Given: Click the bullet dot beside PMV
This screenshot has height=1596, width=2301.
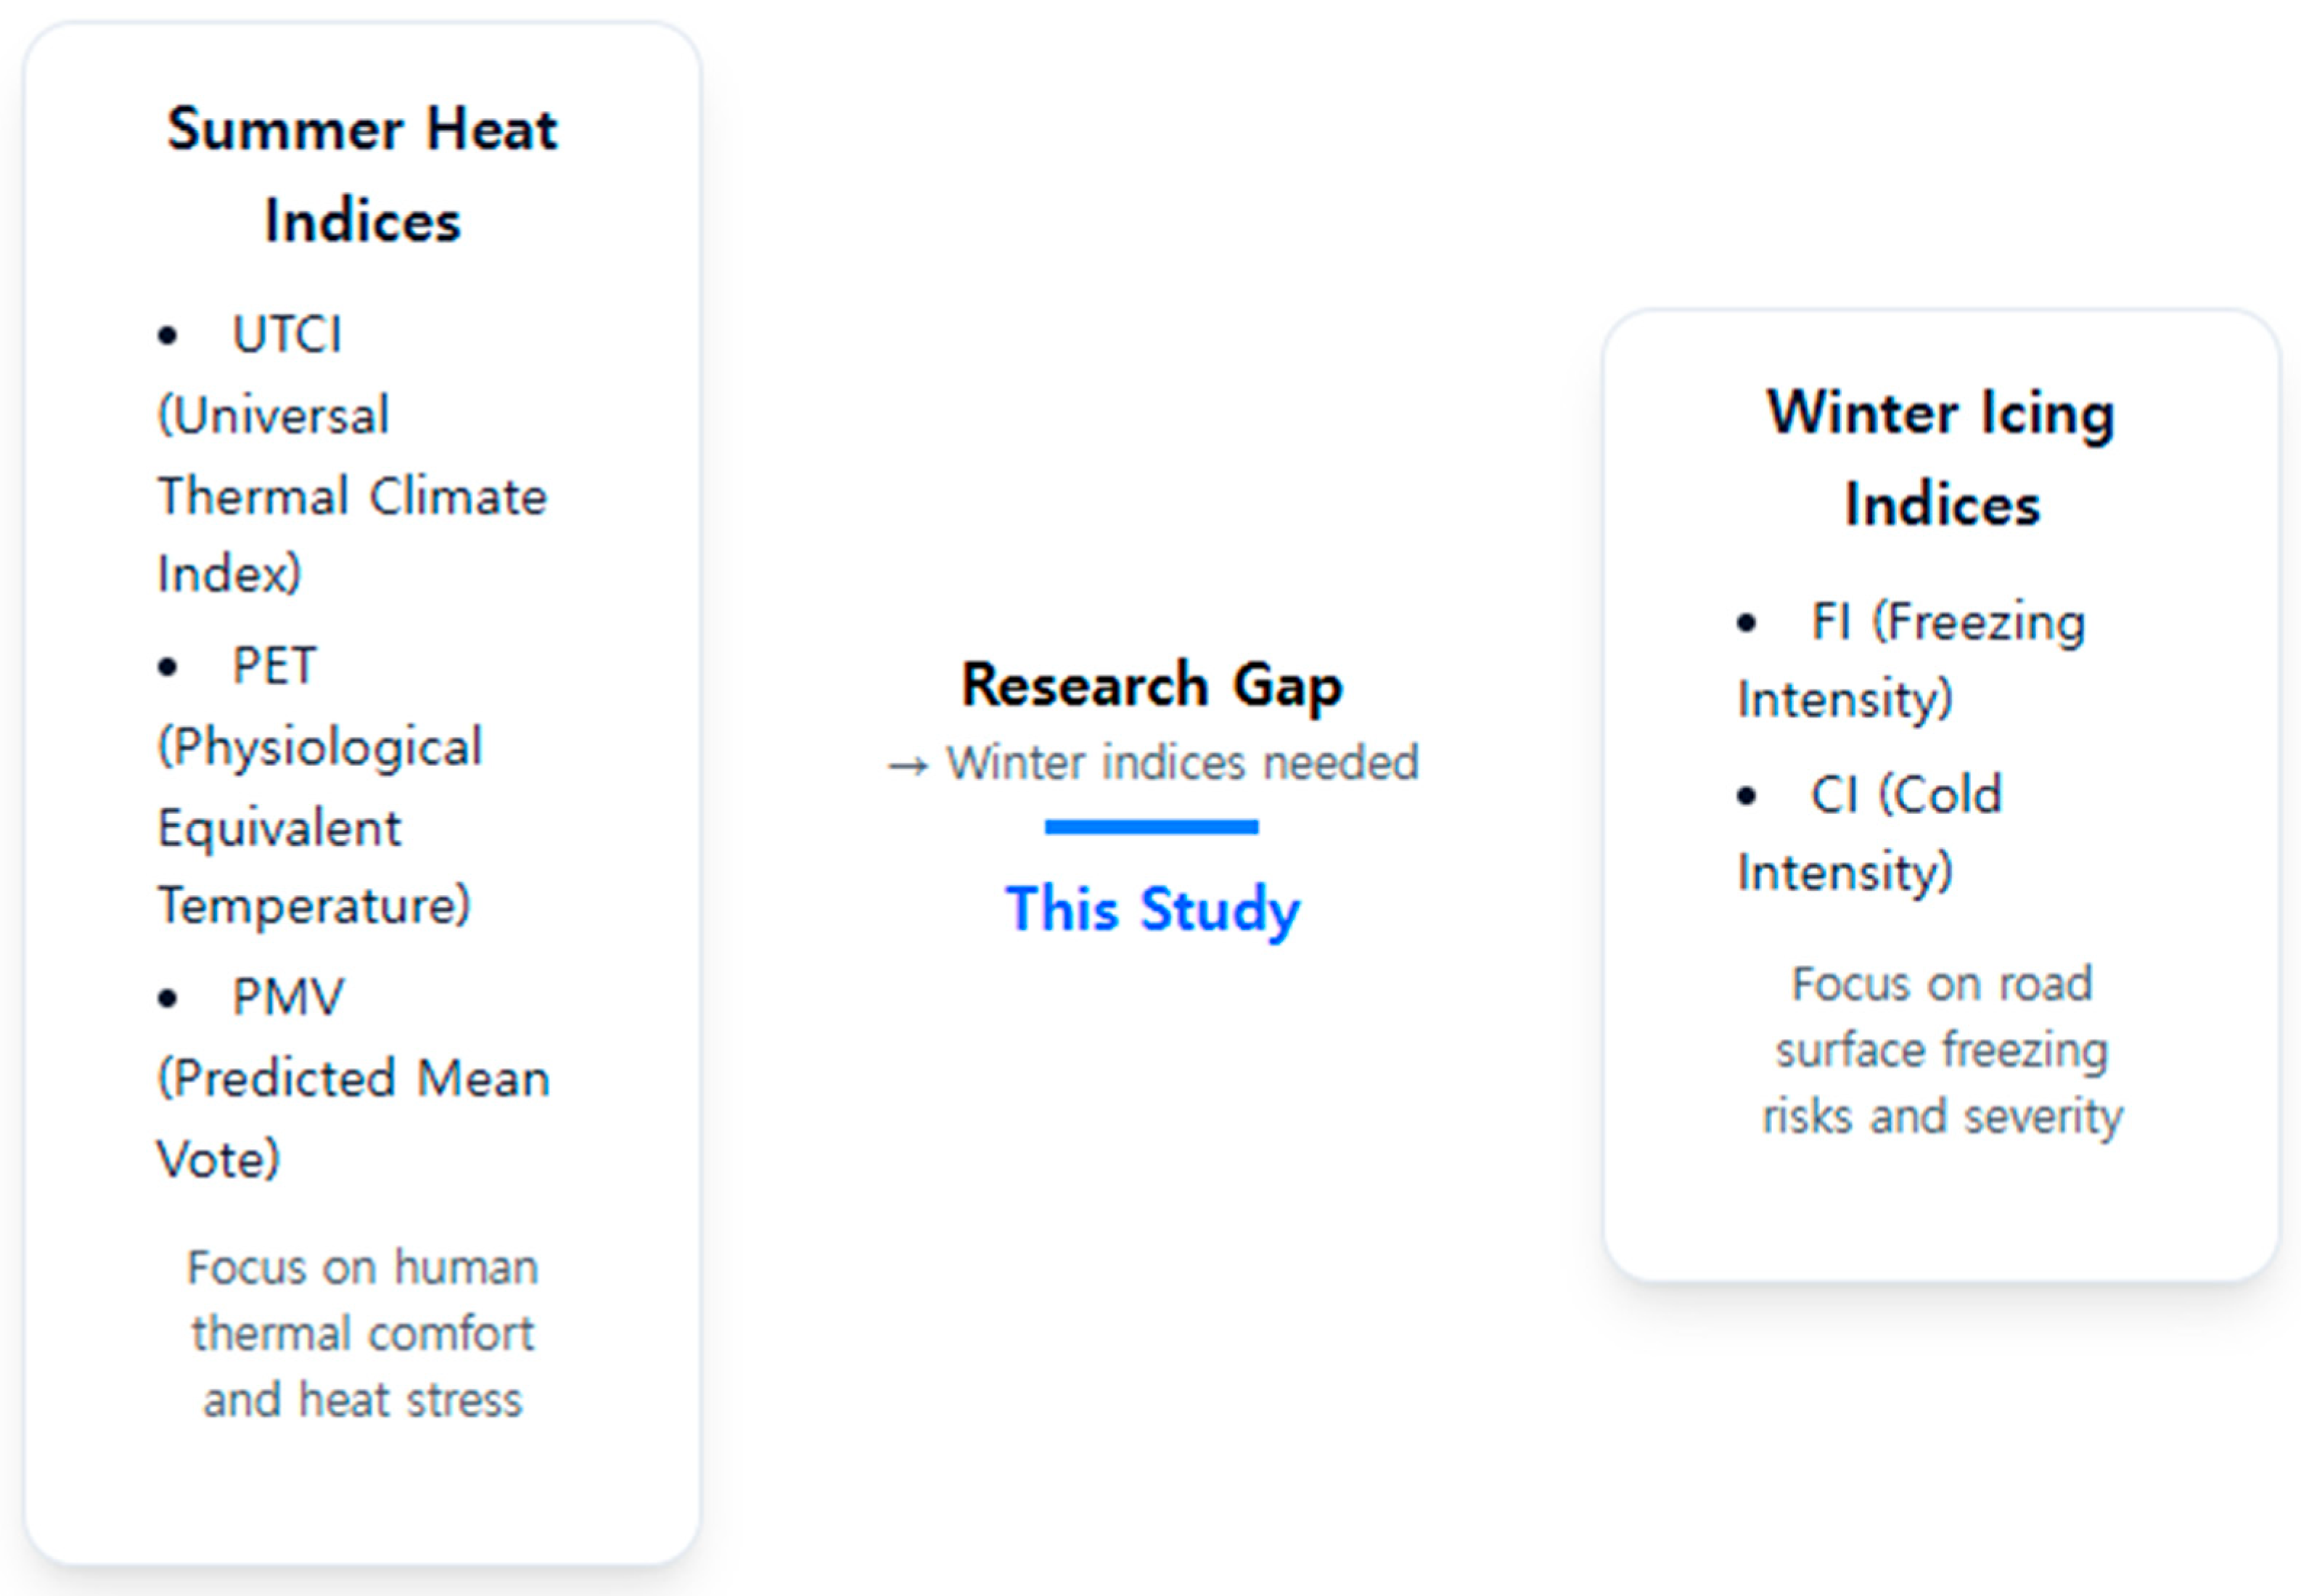Looking at the screenshot, I should coord(168,998).
